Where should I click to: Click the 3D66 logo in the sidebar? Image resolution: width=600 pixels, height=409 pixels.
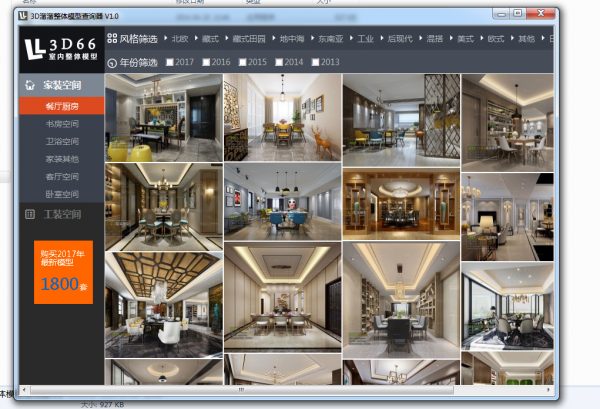(61, 48)
